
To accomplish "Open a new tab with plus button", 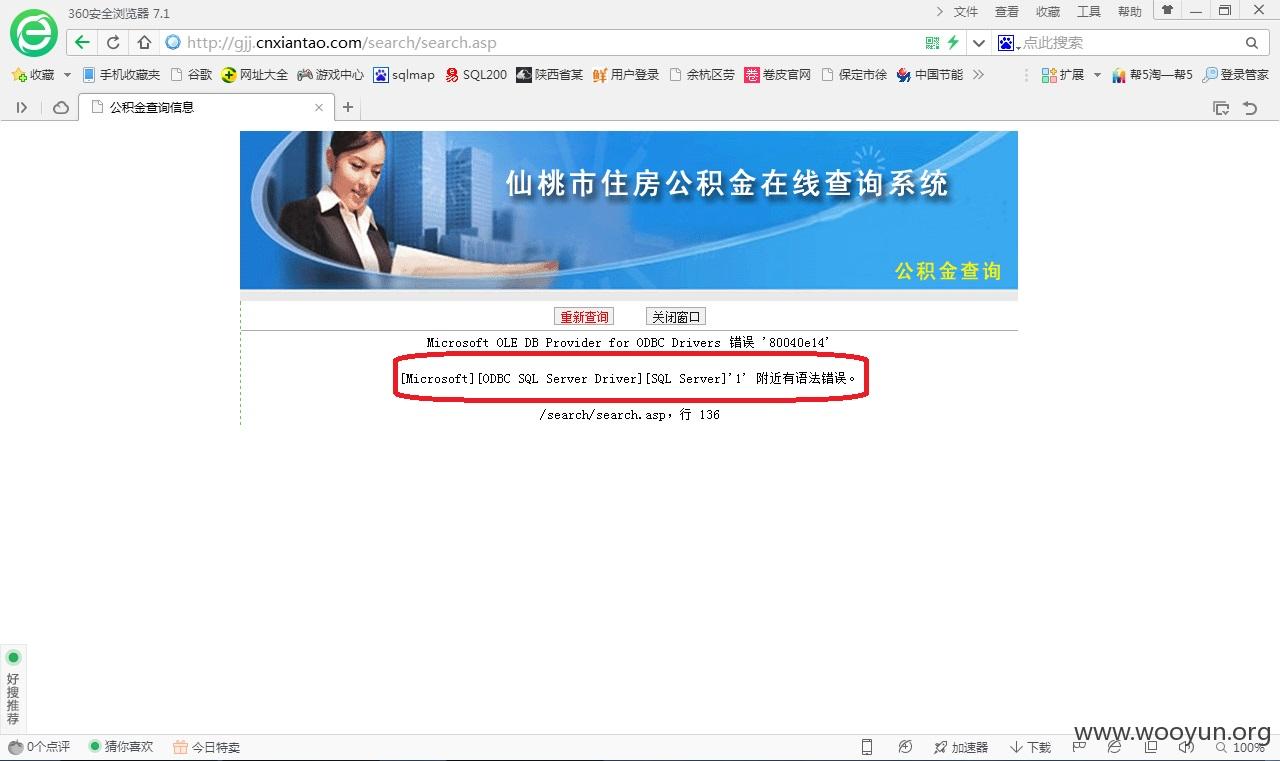I will point(348,107).
